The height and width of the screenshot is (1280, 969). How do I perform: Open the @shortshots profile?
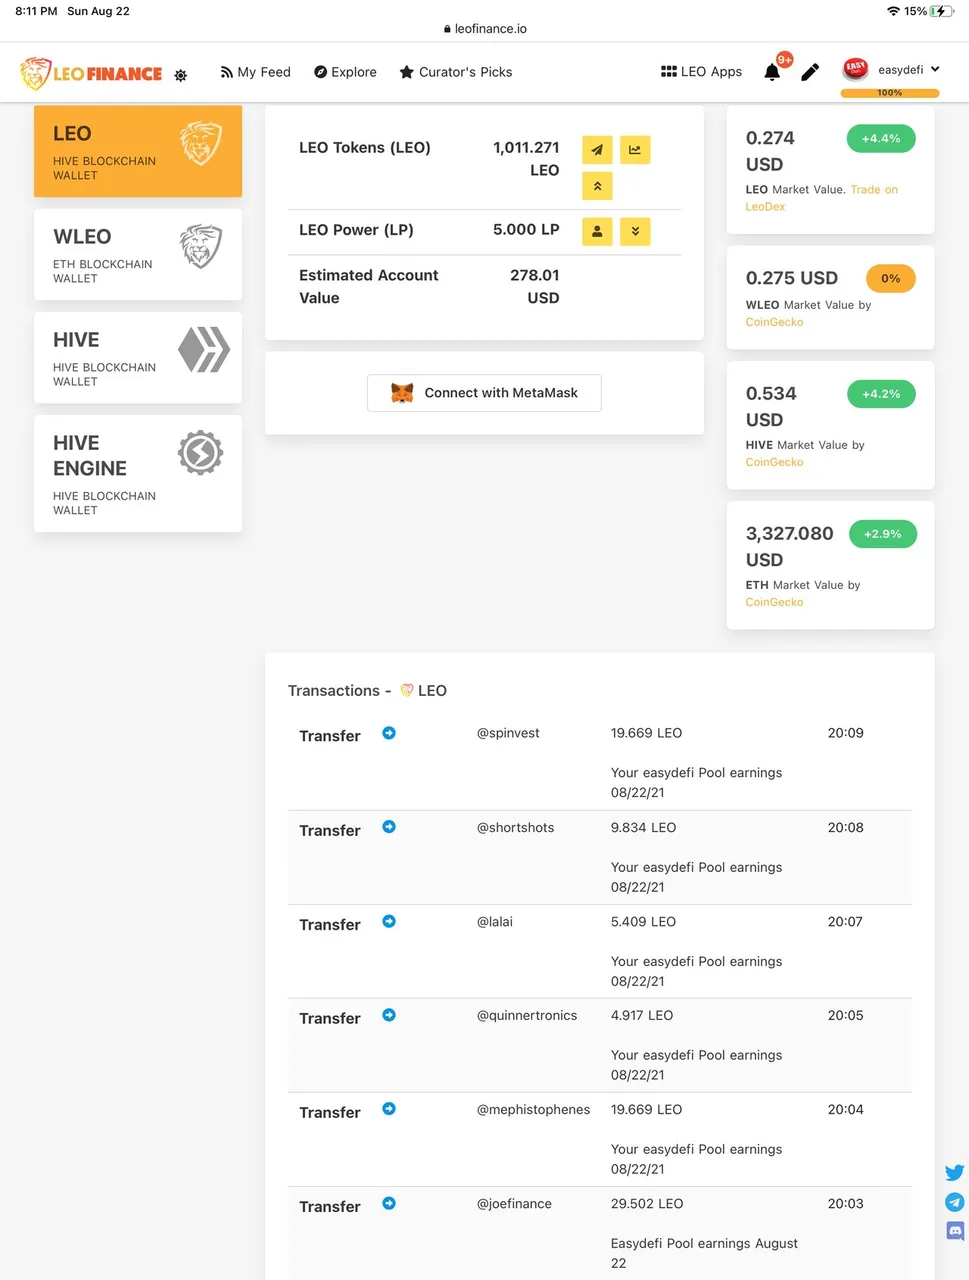[x=515, y=827]
